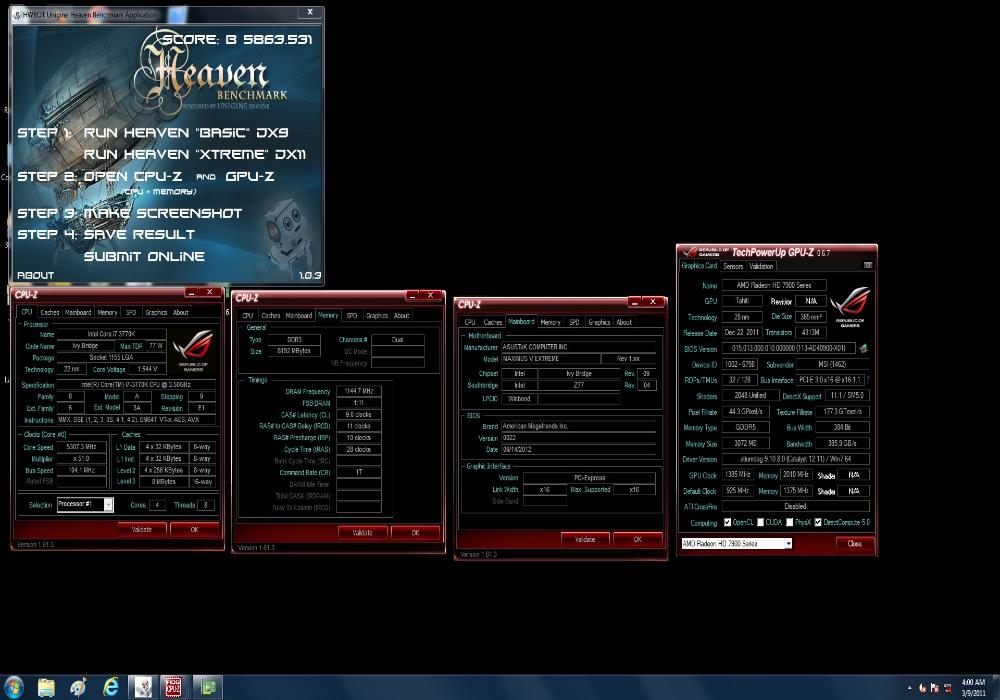Open Windows Explorer folder on the taskbar
Screen dimensions: 1000x700
[47, 687]
